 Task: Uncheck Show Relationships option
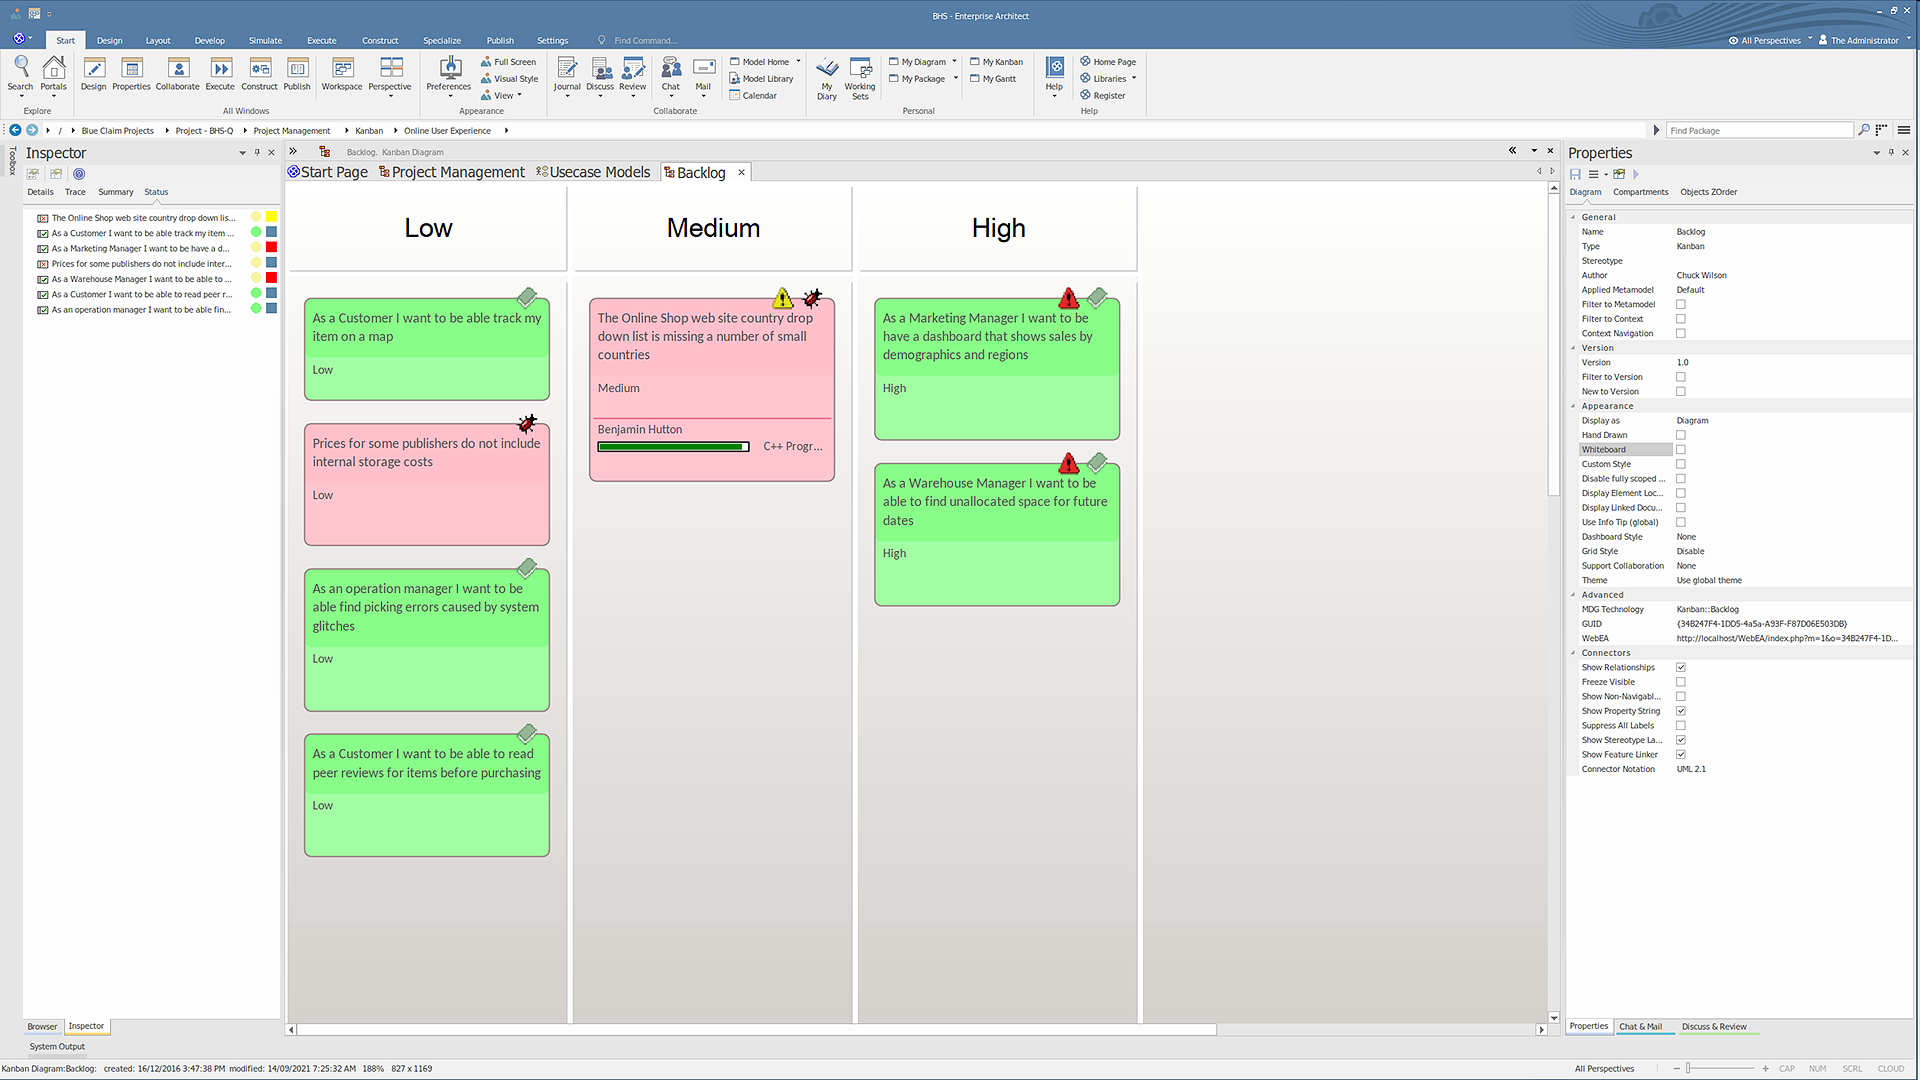(1681, 668)
